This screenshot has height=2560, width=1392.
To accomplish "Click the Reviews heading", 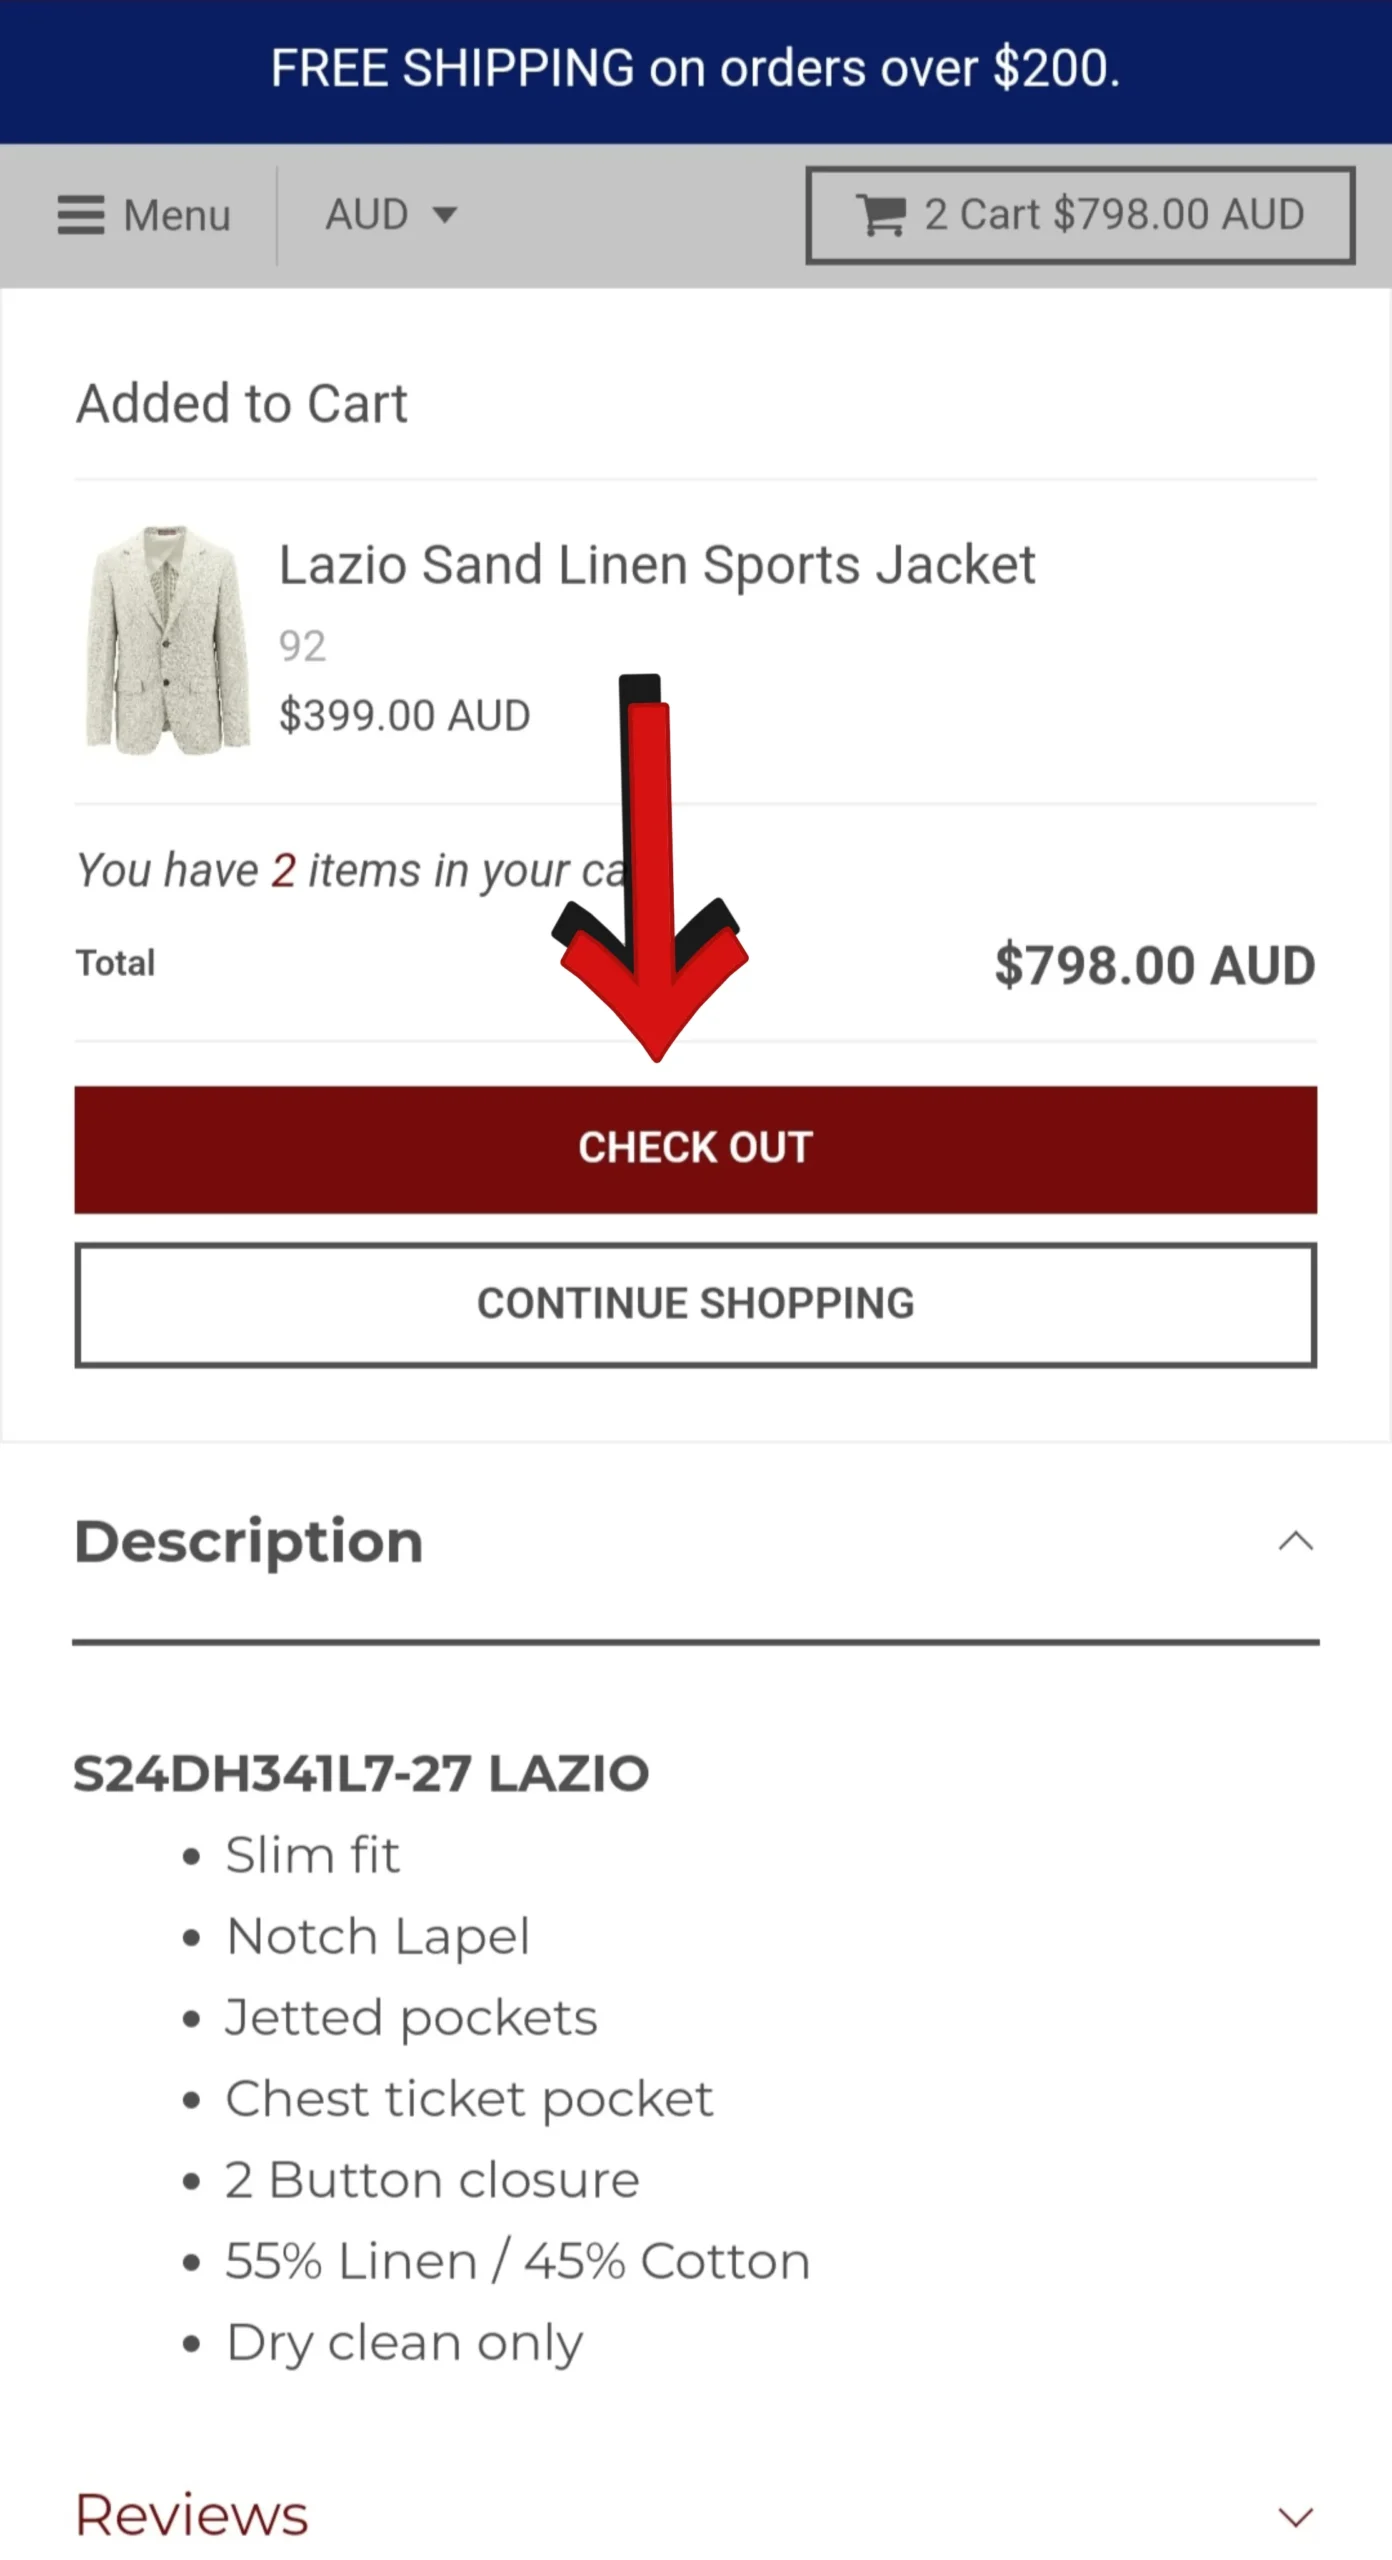I will [192, 2515].
